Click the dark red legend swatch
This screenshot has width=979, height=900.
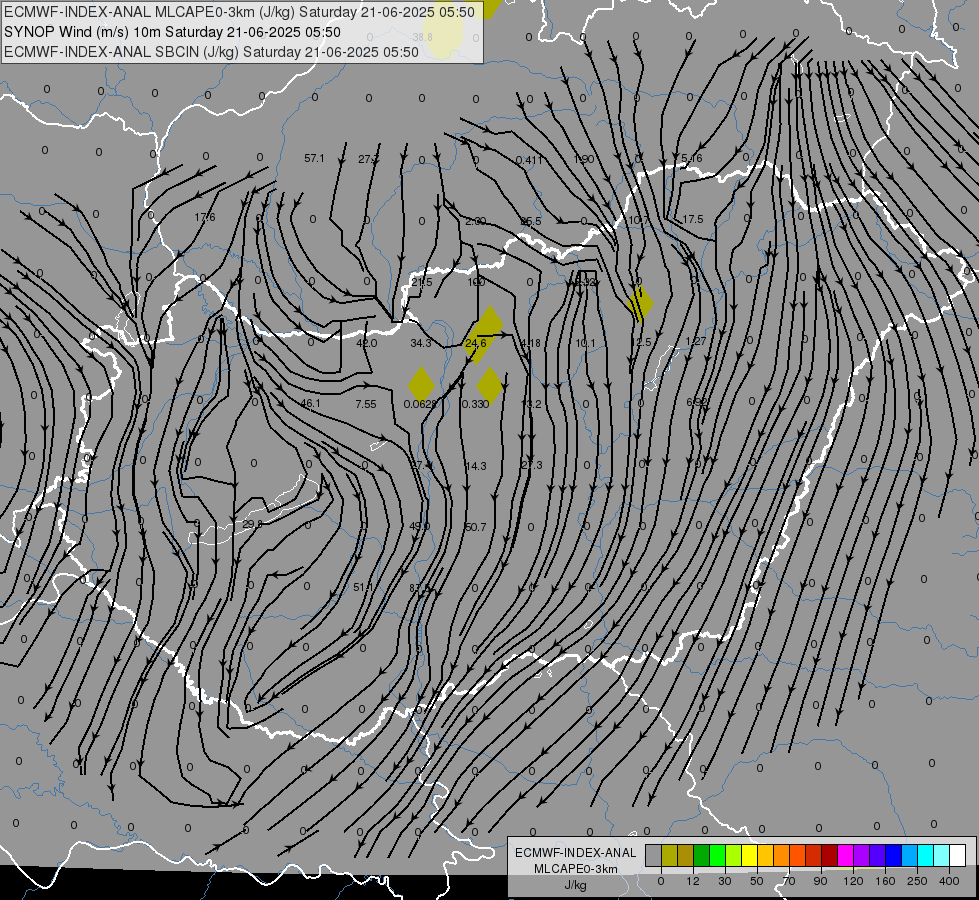tap(830, 855)
